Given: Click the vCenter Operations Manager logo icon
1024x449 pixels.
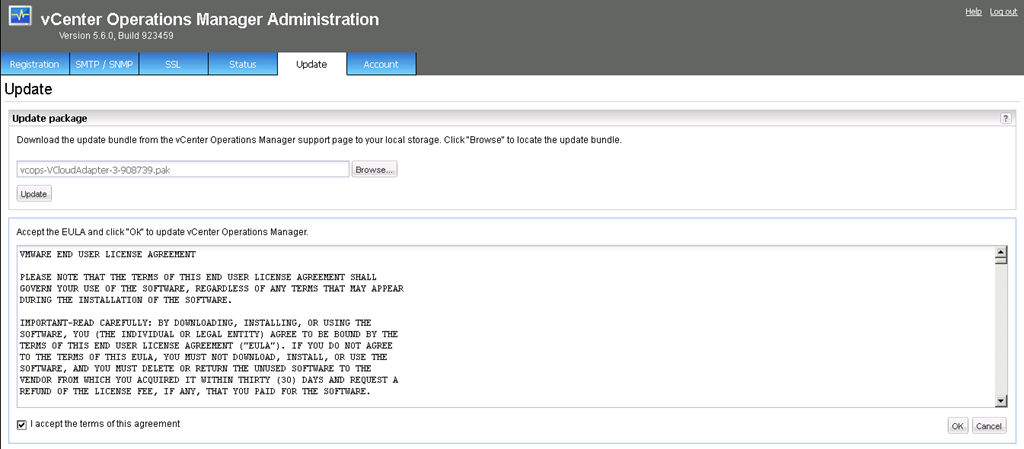Looking at the screenshot, I should (21, 21).
